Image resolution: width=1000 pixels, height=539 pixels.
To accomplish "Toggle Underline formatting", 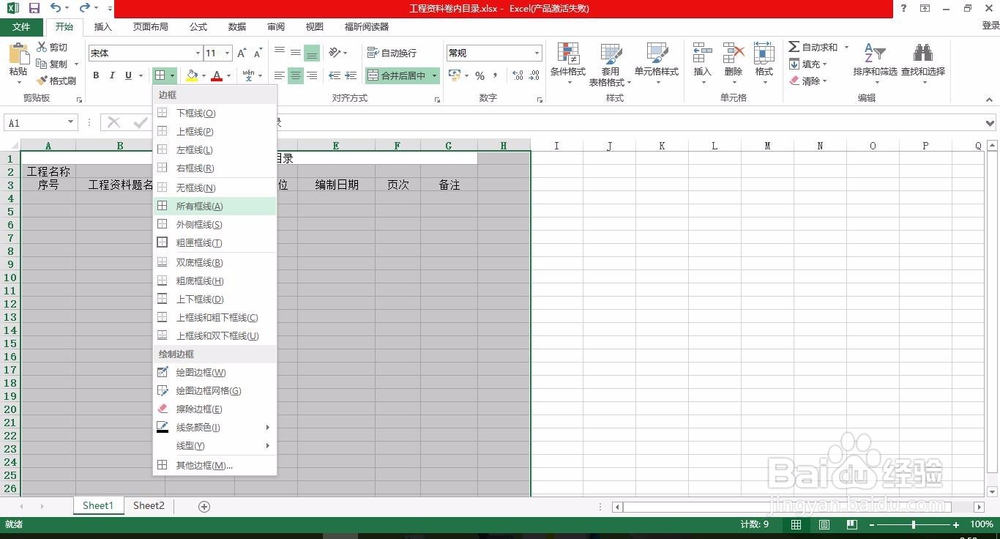I will (128, 75).
